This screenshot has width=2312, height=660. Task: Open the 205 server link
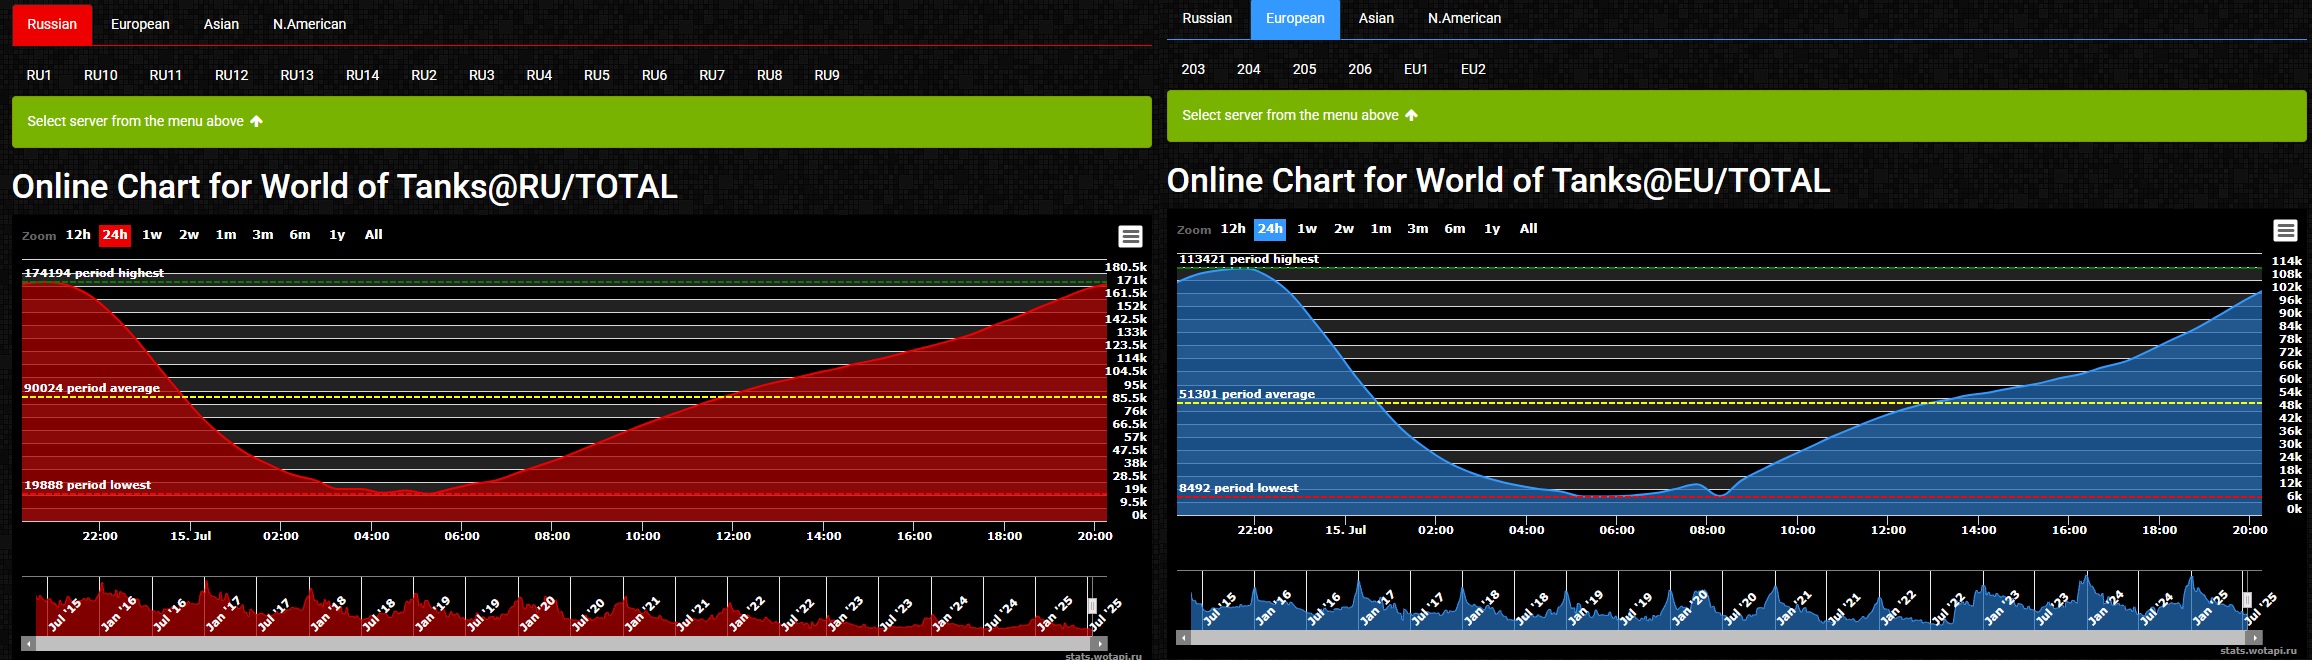(1304, 69)
